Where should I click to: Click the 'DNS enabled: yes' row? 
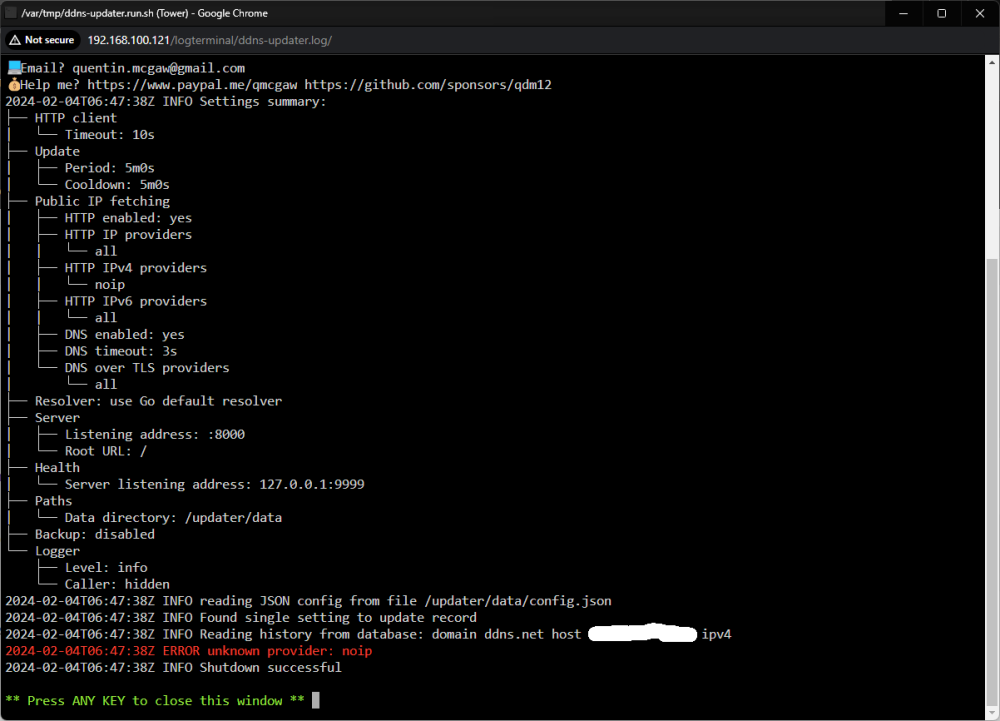click(124, 334)
